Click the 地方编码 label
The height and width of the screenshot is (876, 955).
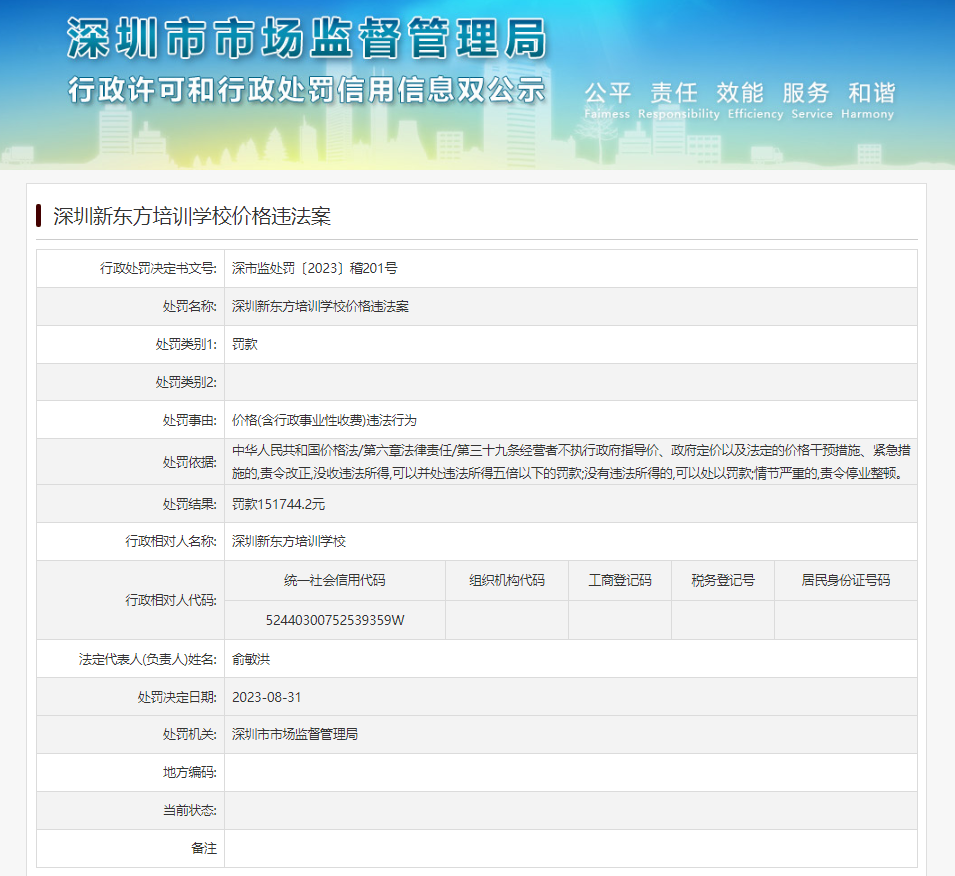pos(189,772)
